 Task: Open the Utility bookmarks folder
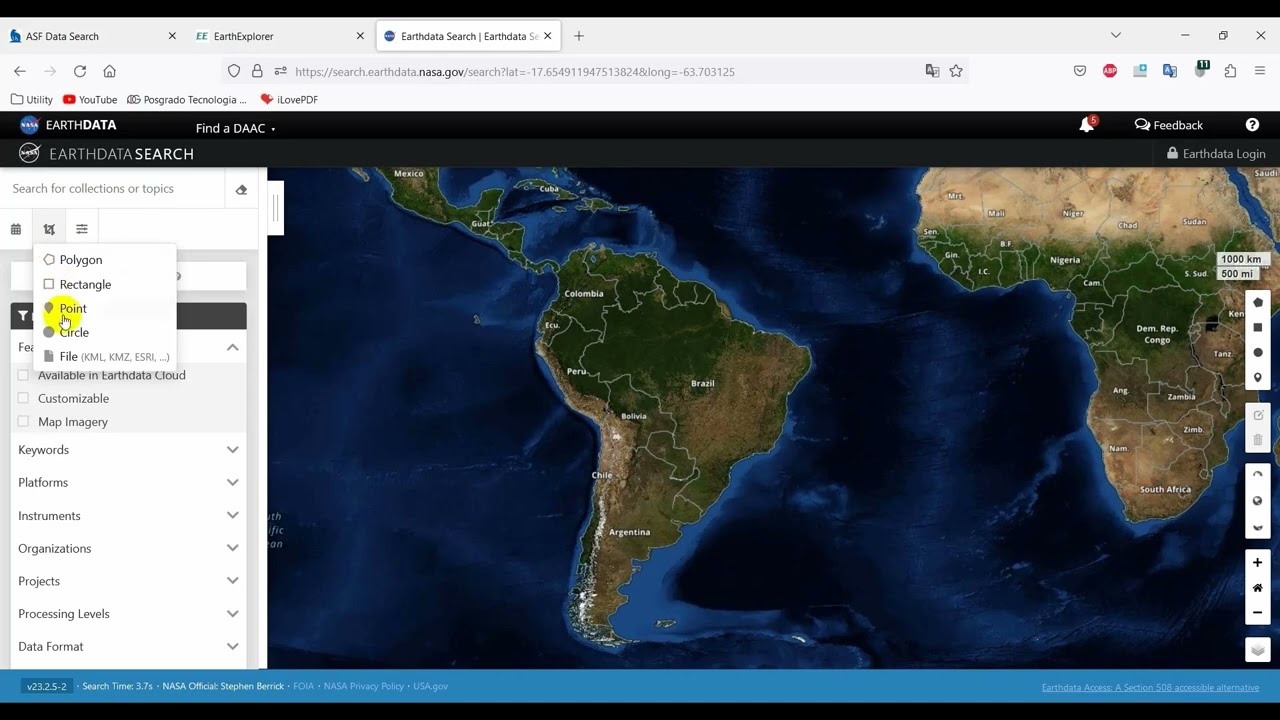pyautogui.click(x=31, y=100)
